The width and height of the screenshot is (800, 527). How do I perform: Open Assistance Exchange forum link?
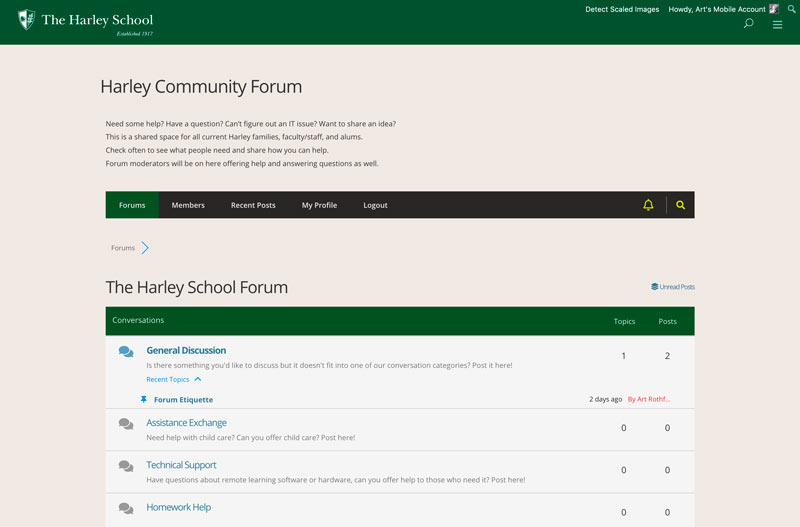pos(186,423)
